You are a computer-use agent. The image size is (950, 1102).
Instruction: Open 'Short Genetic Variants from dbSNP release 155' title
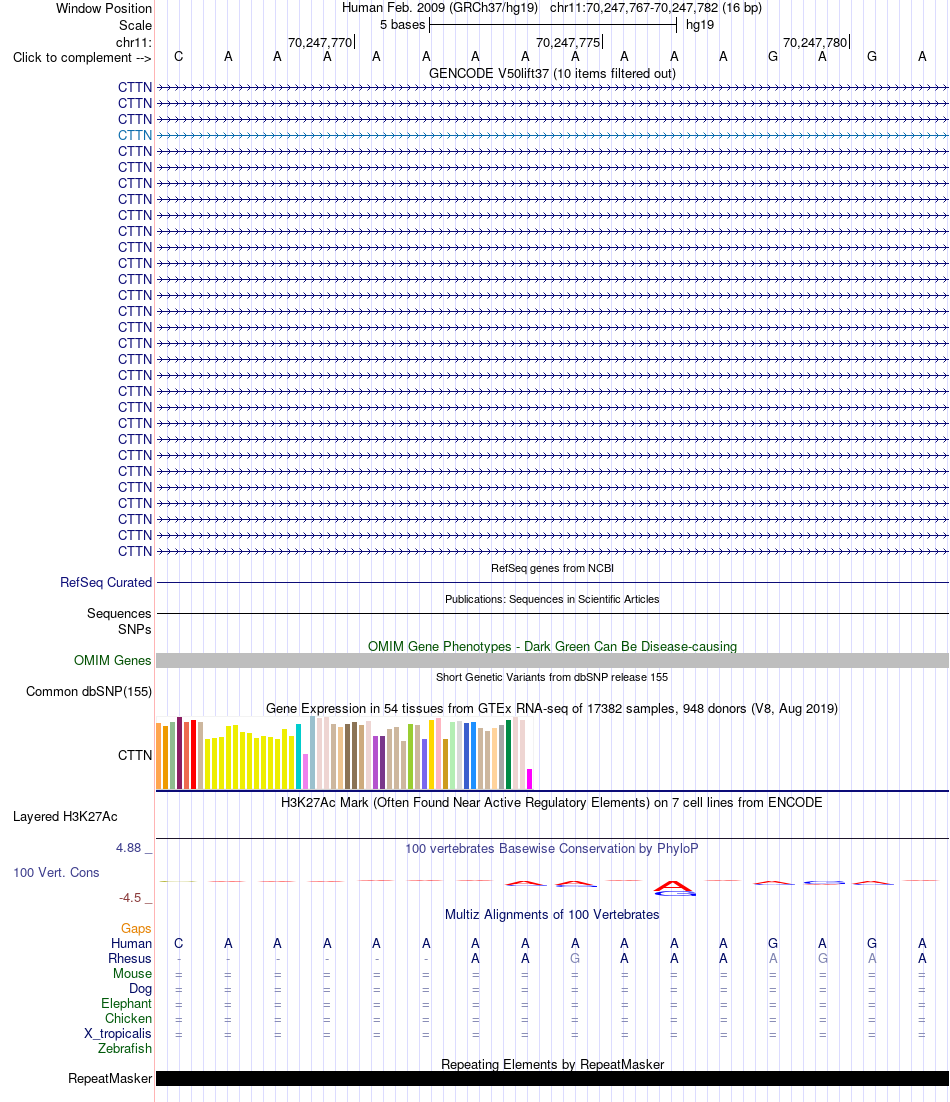tap(552, 677)
